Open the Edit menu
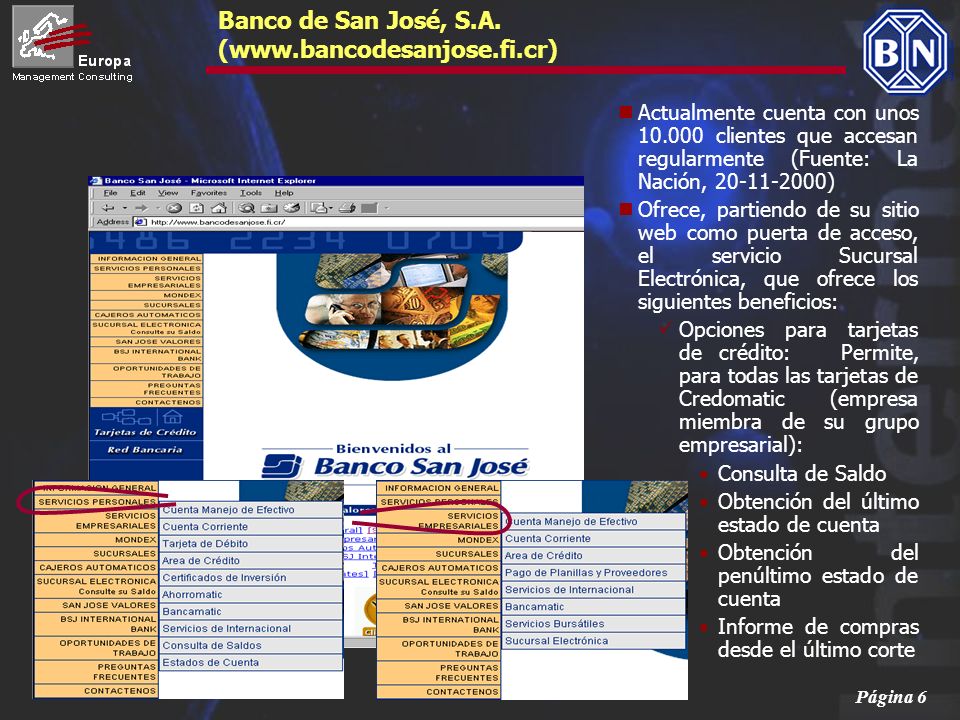This screenshot has height=720, width=960. click(138, 193)
